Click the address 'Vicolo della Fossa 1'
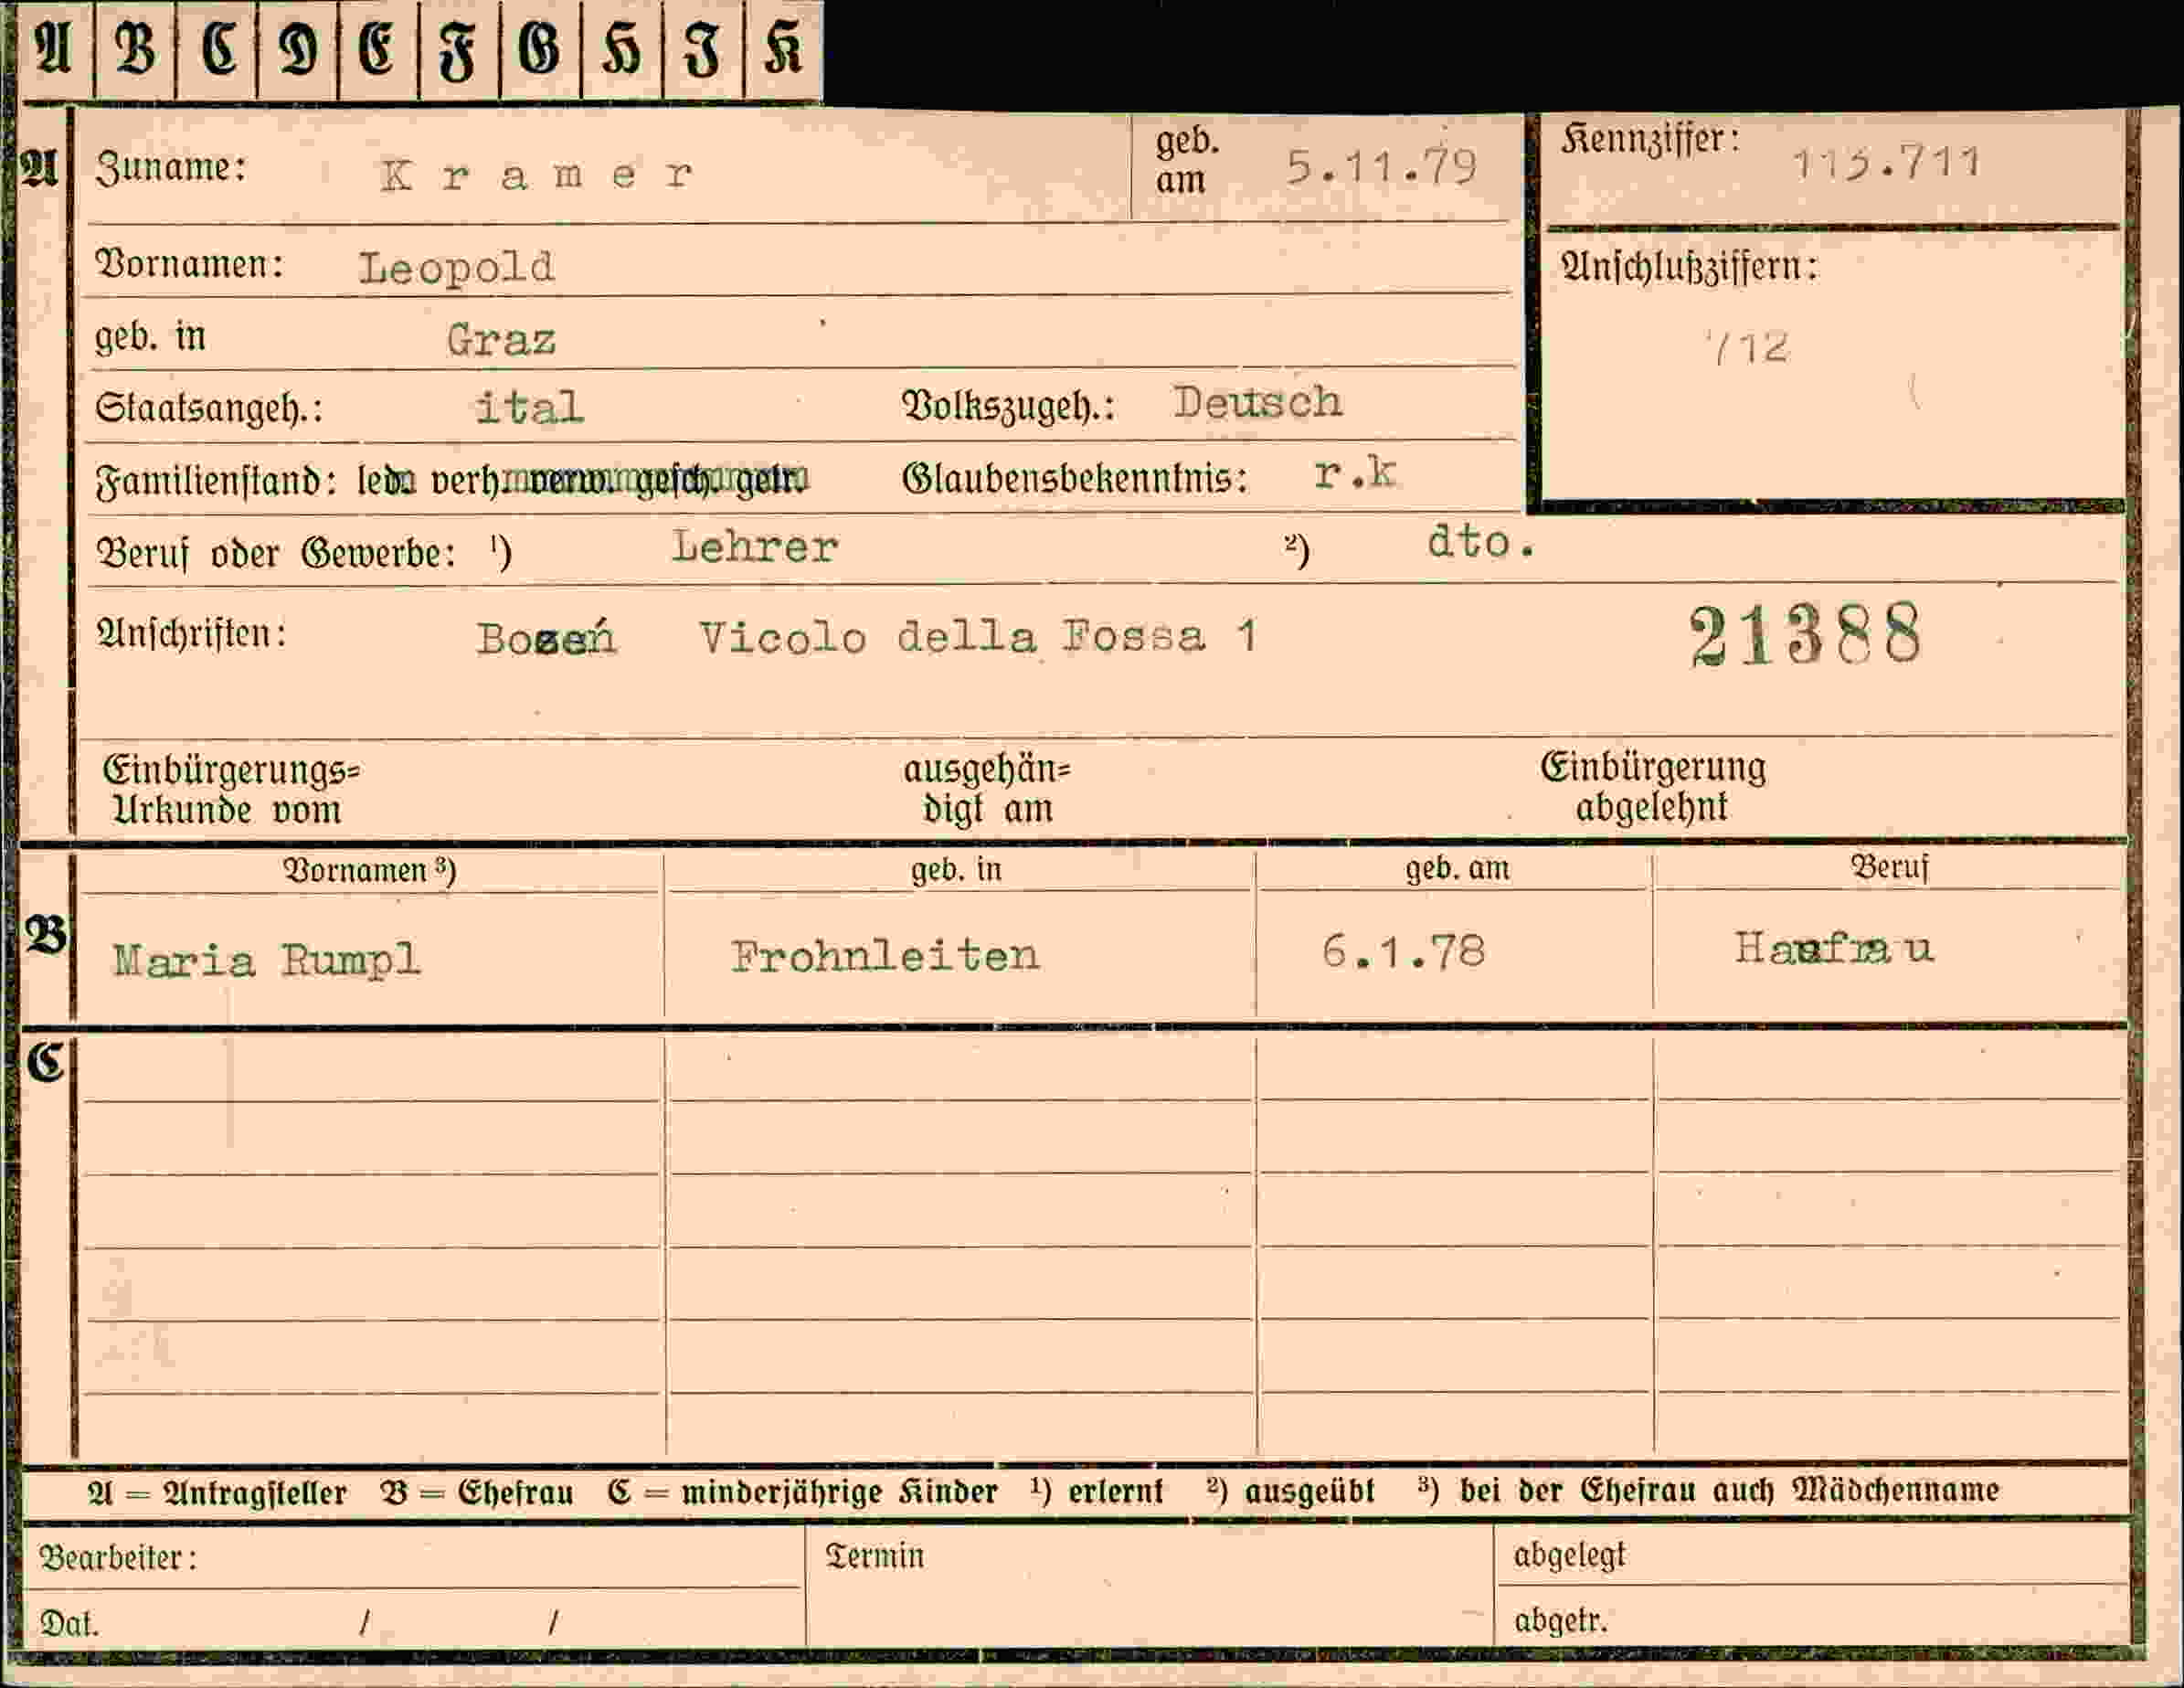This screenshot has width=2184, height=1688. pos(977,637)
